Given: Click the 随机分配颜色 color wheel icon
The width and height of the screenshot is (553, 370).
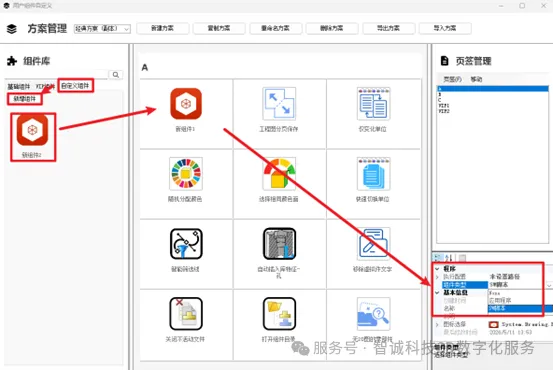Looking at the screenshot, I should pos(186,174).
